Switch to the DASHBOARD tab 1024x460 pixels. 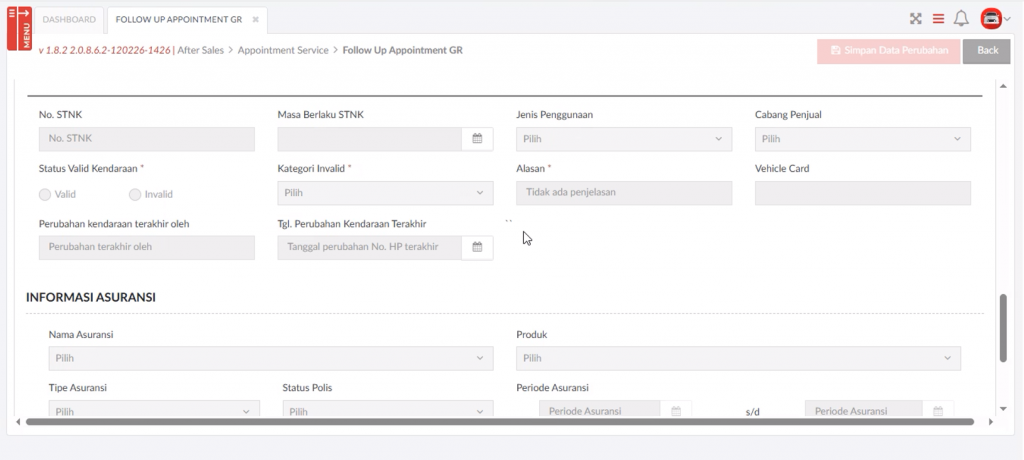[70, 19]
